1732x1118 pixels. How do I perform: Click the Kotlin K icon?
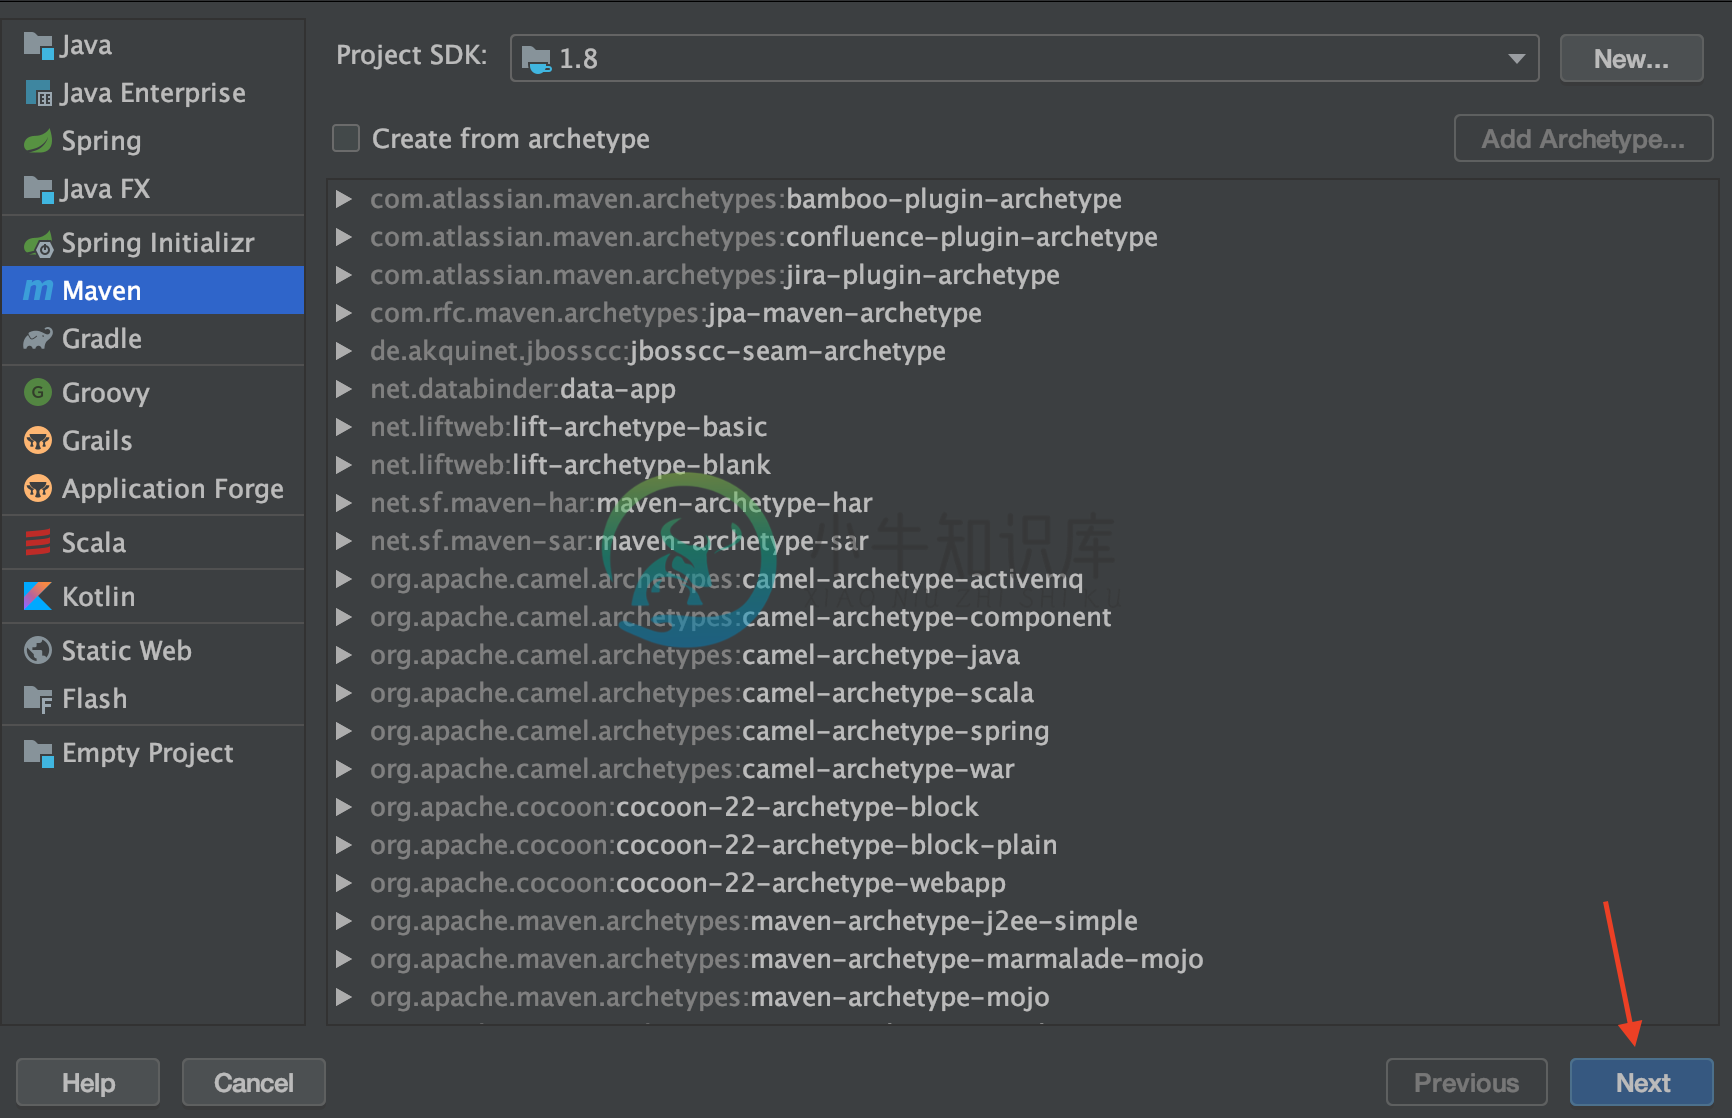pos(38,596)
